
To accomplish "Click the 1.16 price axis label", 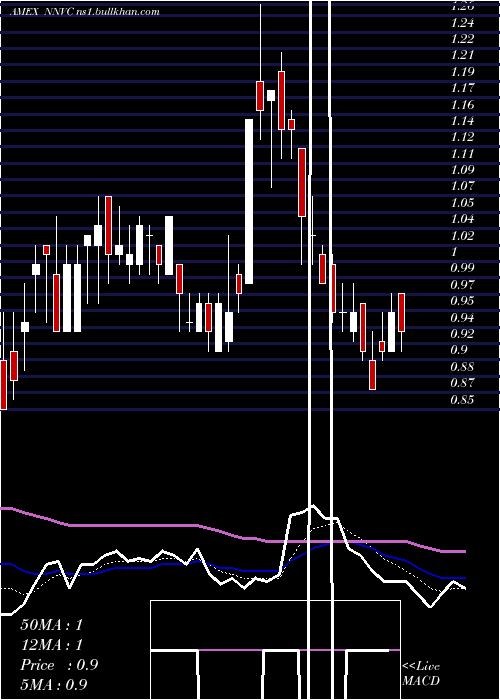I will coord(462,104).
